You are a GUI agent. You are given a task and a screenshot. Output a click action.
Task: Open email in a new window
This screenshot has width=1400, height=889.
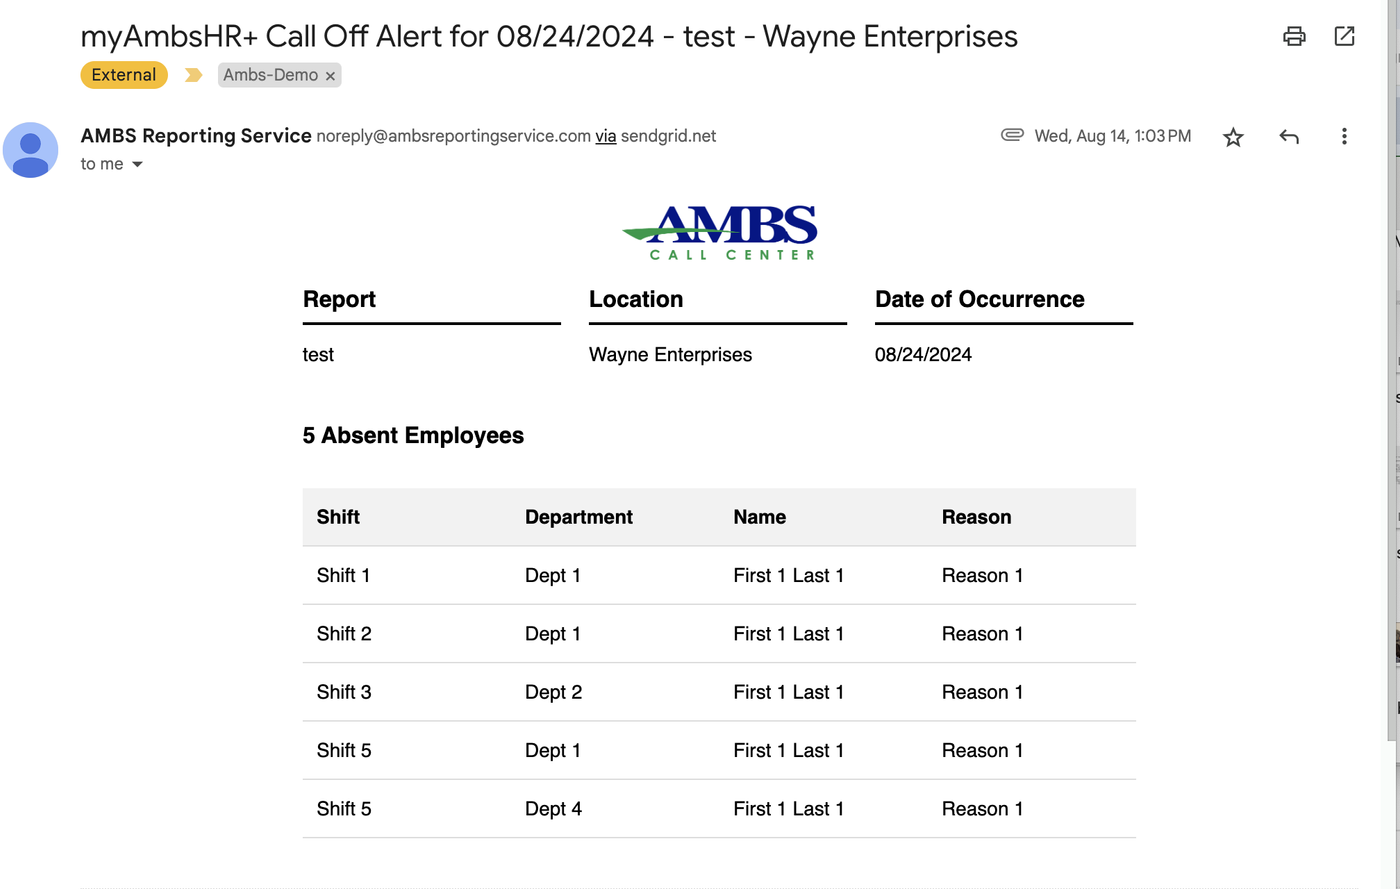(x=1344, y=36)
